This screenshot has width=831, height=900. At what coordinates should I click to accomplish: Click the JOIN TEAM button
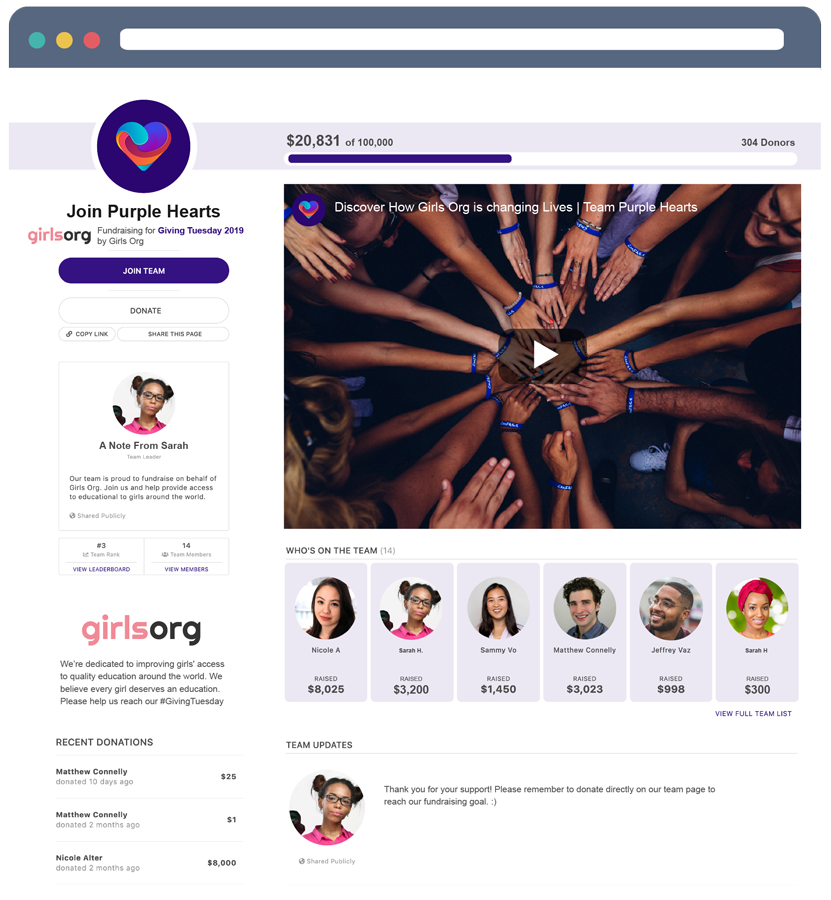143,270
